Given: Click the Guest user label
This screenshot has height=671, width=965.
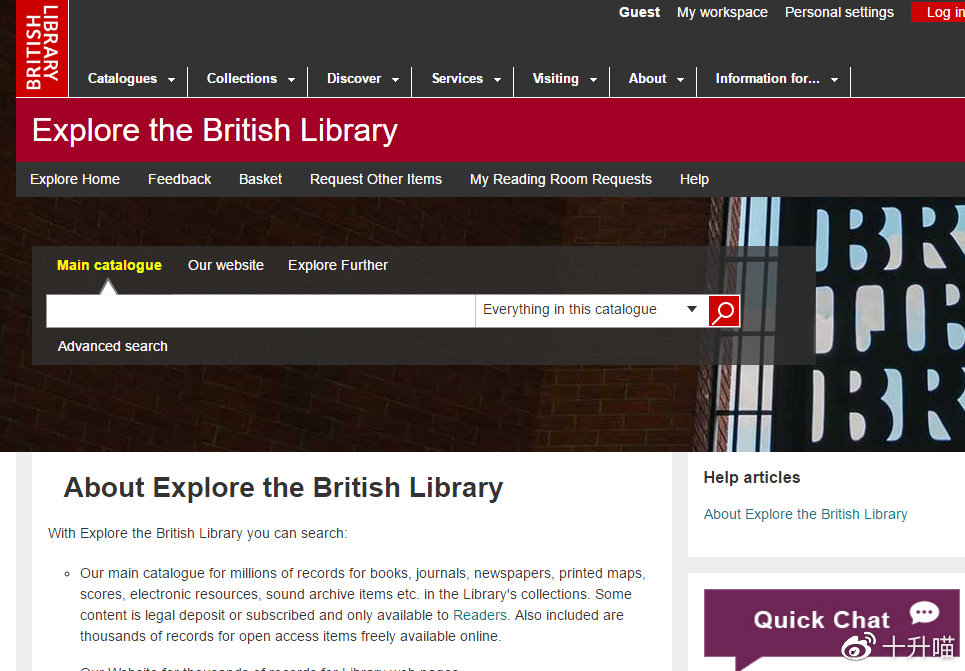Looking at the screenshot, I should coord(639,12).
